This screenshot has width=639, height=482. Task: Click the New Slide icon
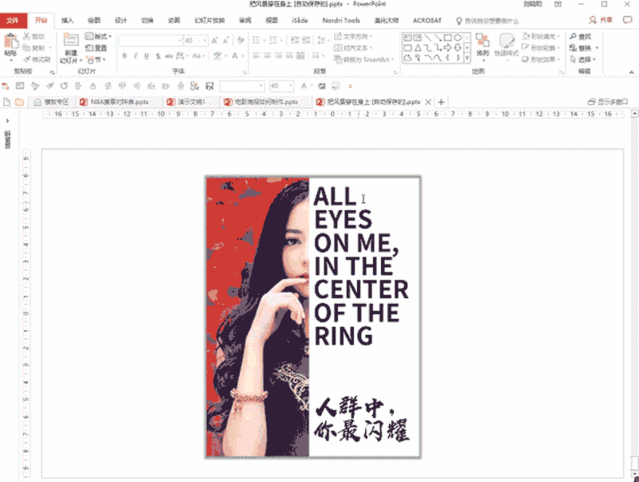(x=71, y=40)
